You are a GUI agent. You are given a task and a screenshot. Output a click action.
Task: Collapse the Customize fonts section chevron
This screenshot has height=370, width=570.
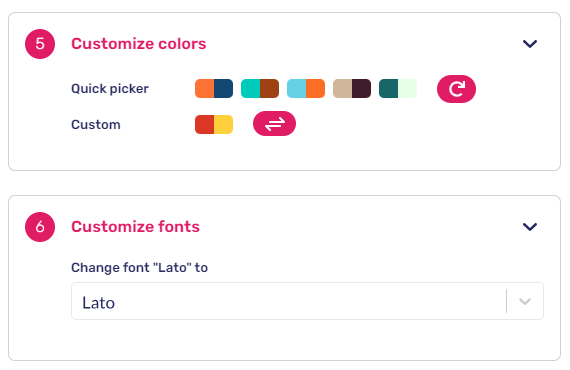530,227
